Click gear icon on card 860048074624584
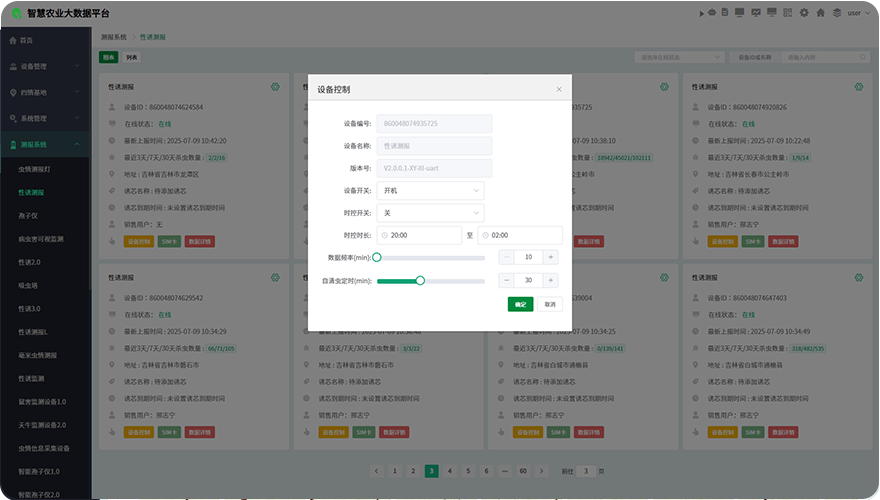This screenshot has height=500, width=880. pyautogui.click(x=275, y=86)
